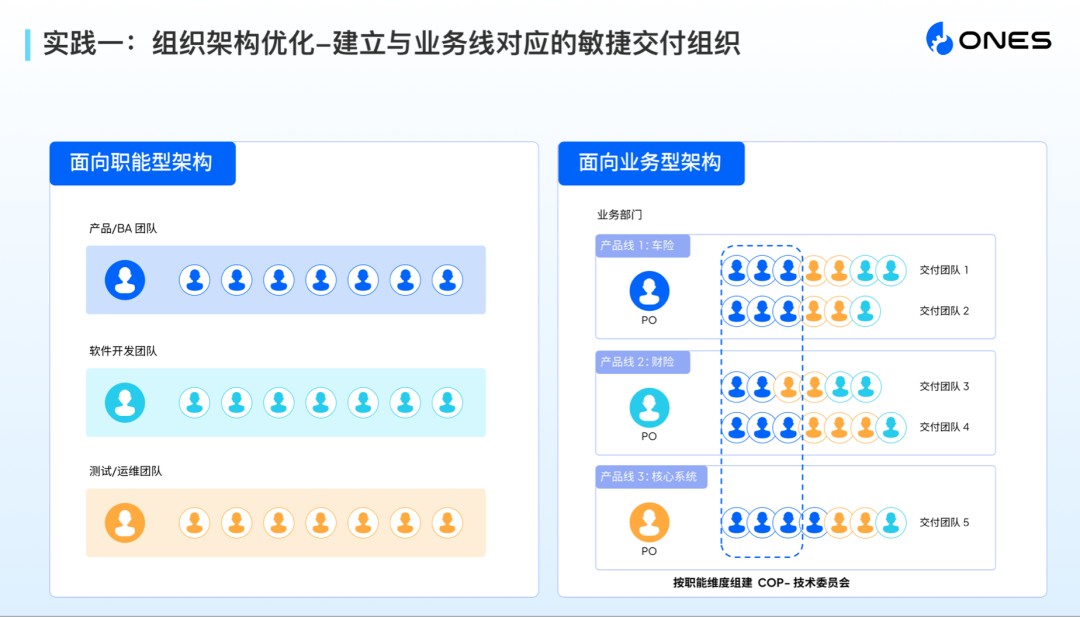Select the 面向业务型架构 header
Viewport: 1080px width, 617px height.
(x=651, y=163)
